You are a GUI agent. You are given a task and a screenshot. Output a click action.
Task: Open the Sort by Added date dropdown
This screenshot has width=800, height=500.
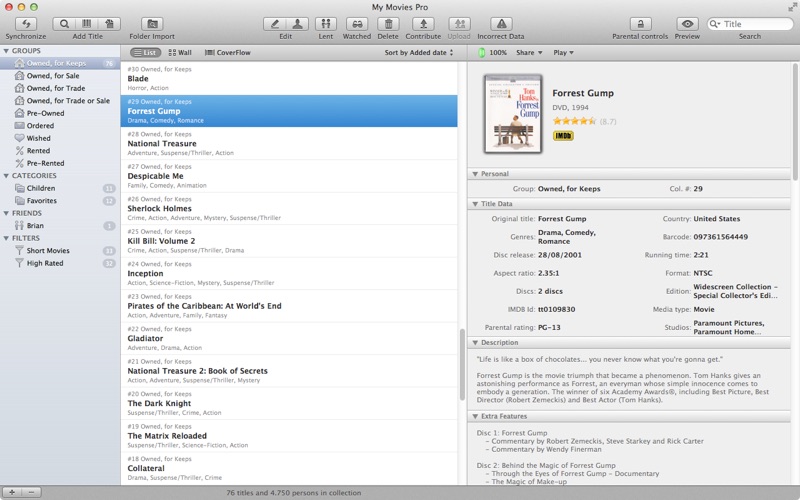(x=419, y=52)
